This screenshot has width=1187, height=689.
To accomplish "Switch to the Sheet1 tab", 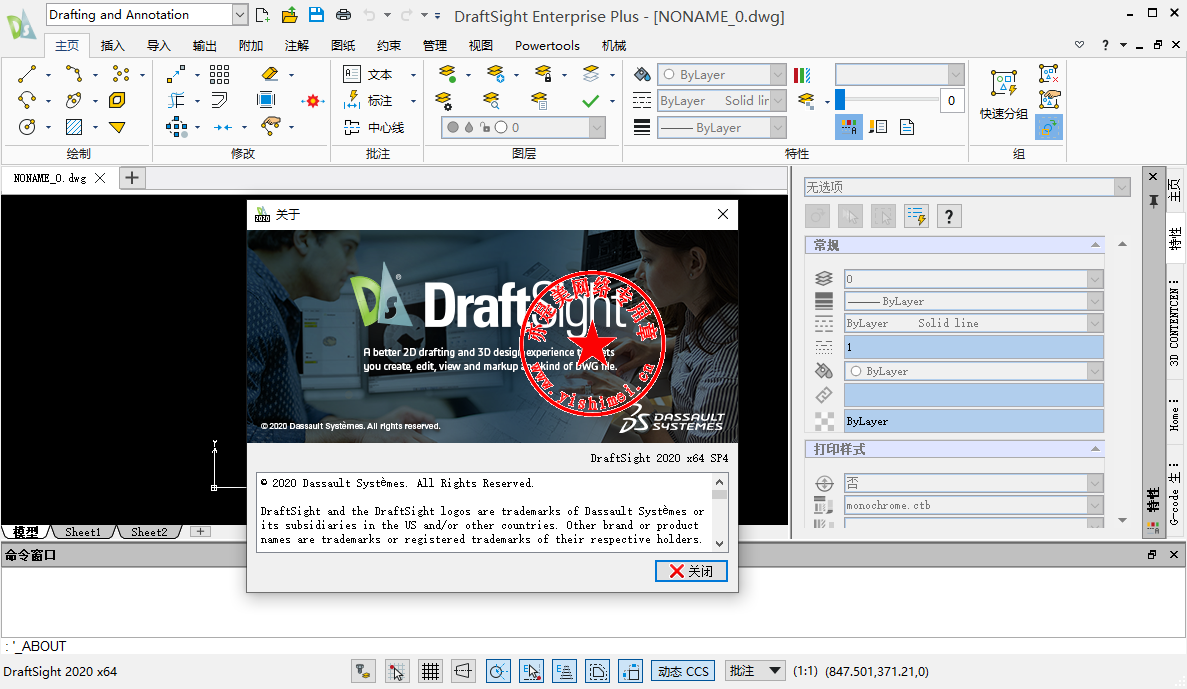I will [83, 532].
